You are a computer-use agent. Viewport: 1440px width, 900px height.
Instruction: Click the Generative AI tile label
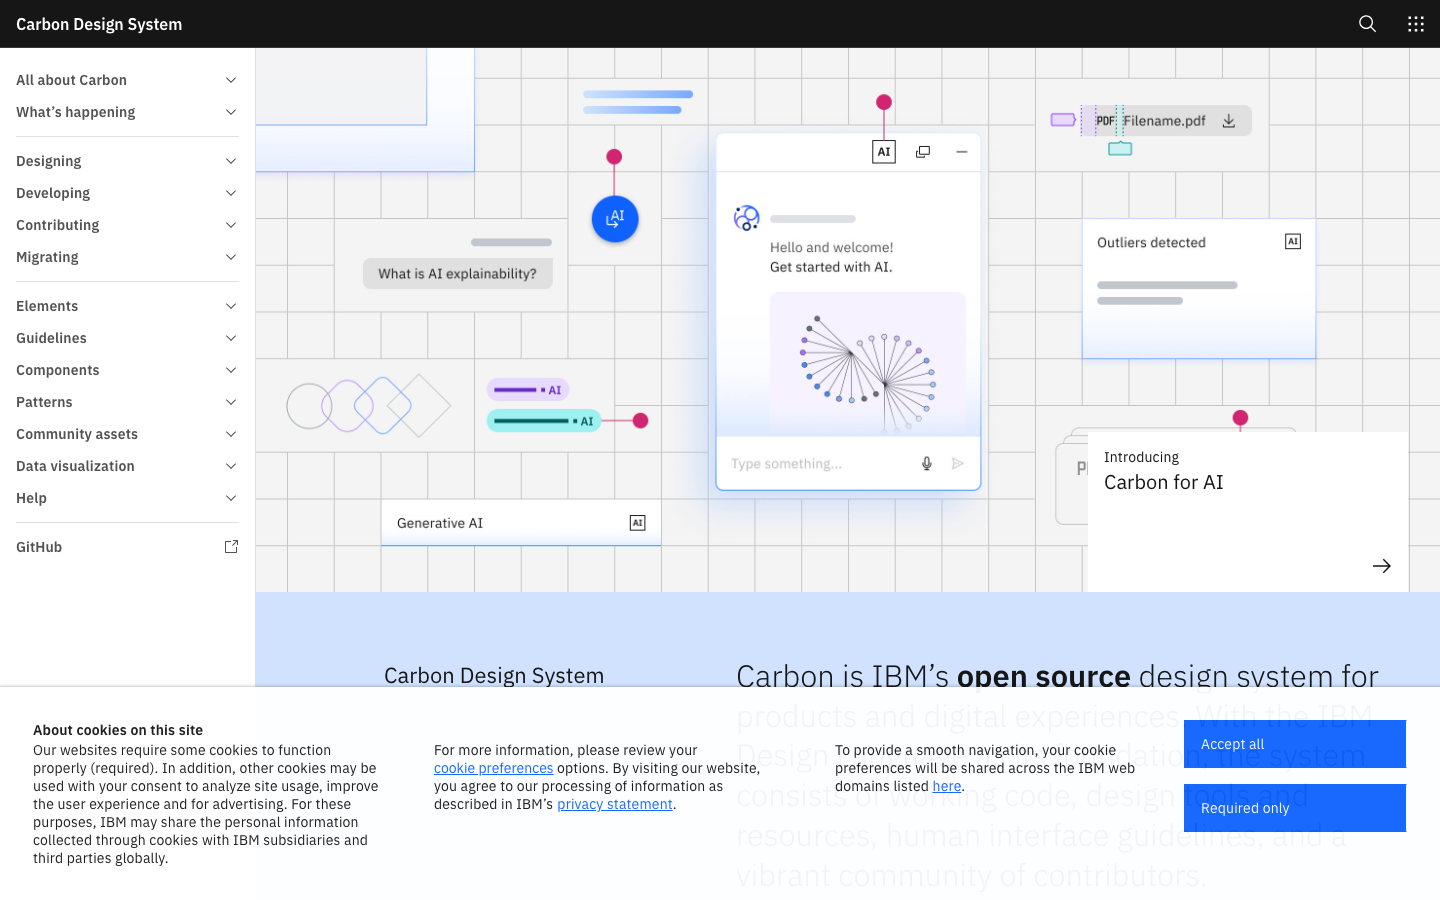click(440, 523)
